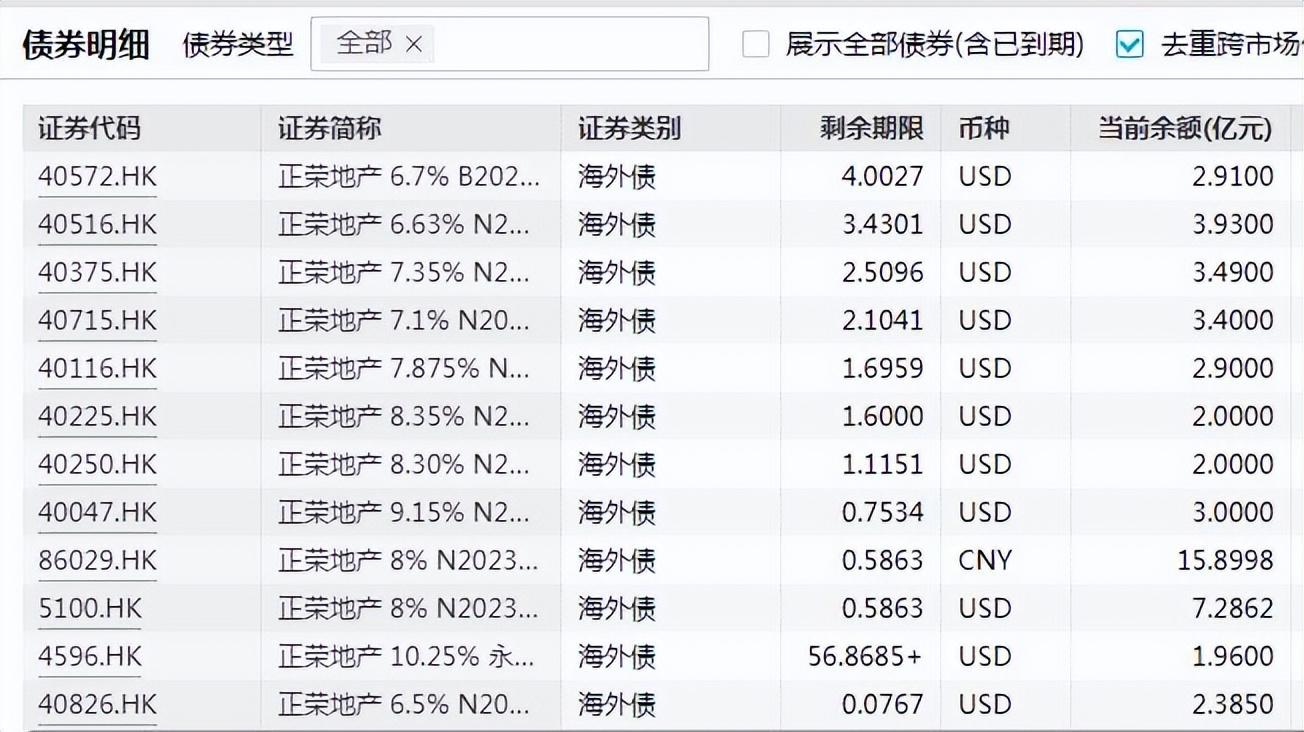Uncheck the 去重跨市场 checkbox
The image size is (1304, 732).
(1129, 44)
